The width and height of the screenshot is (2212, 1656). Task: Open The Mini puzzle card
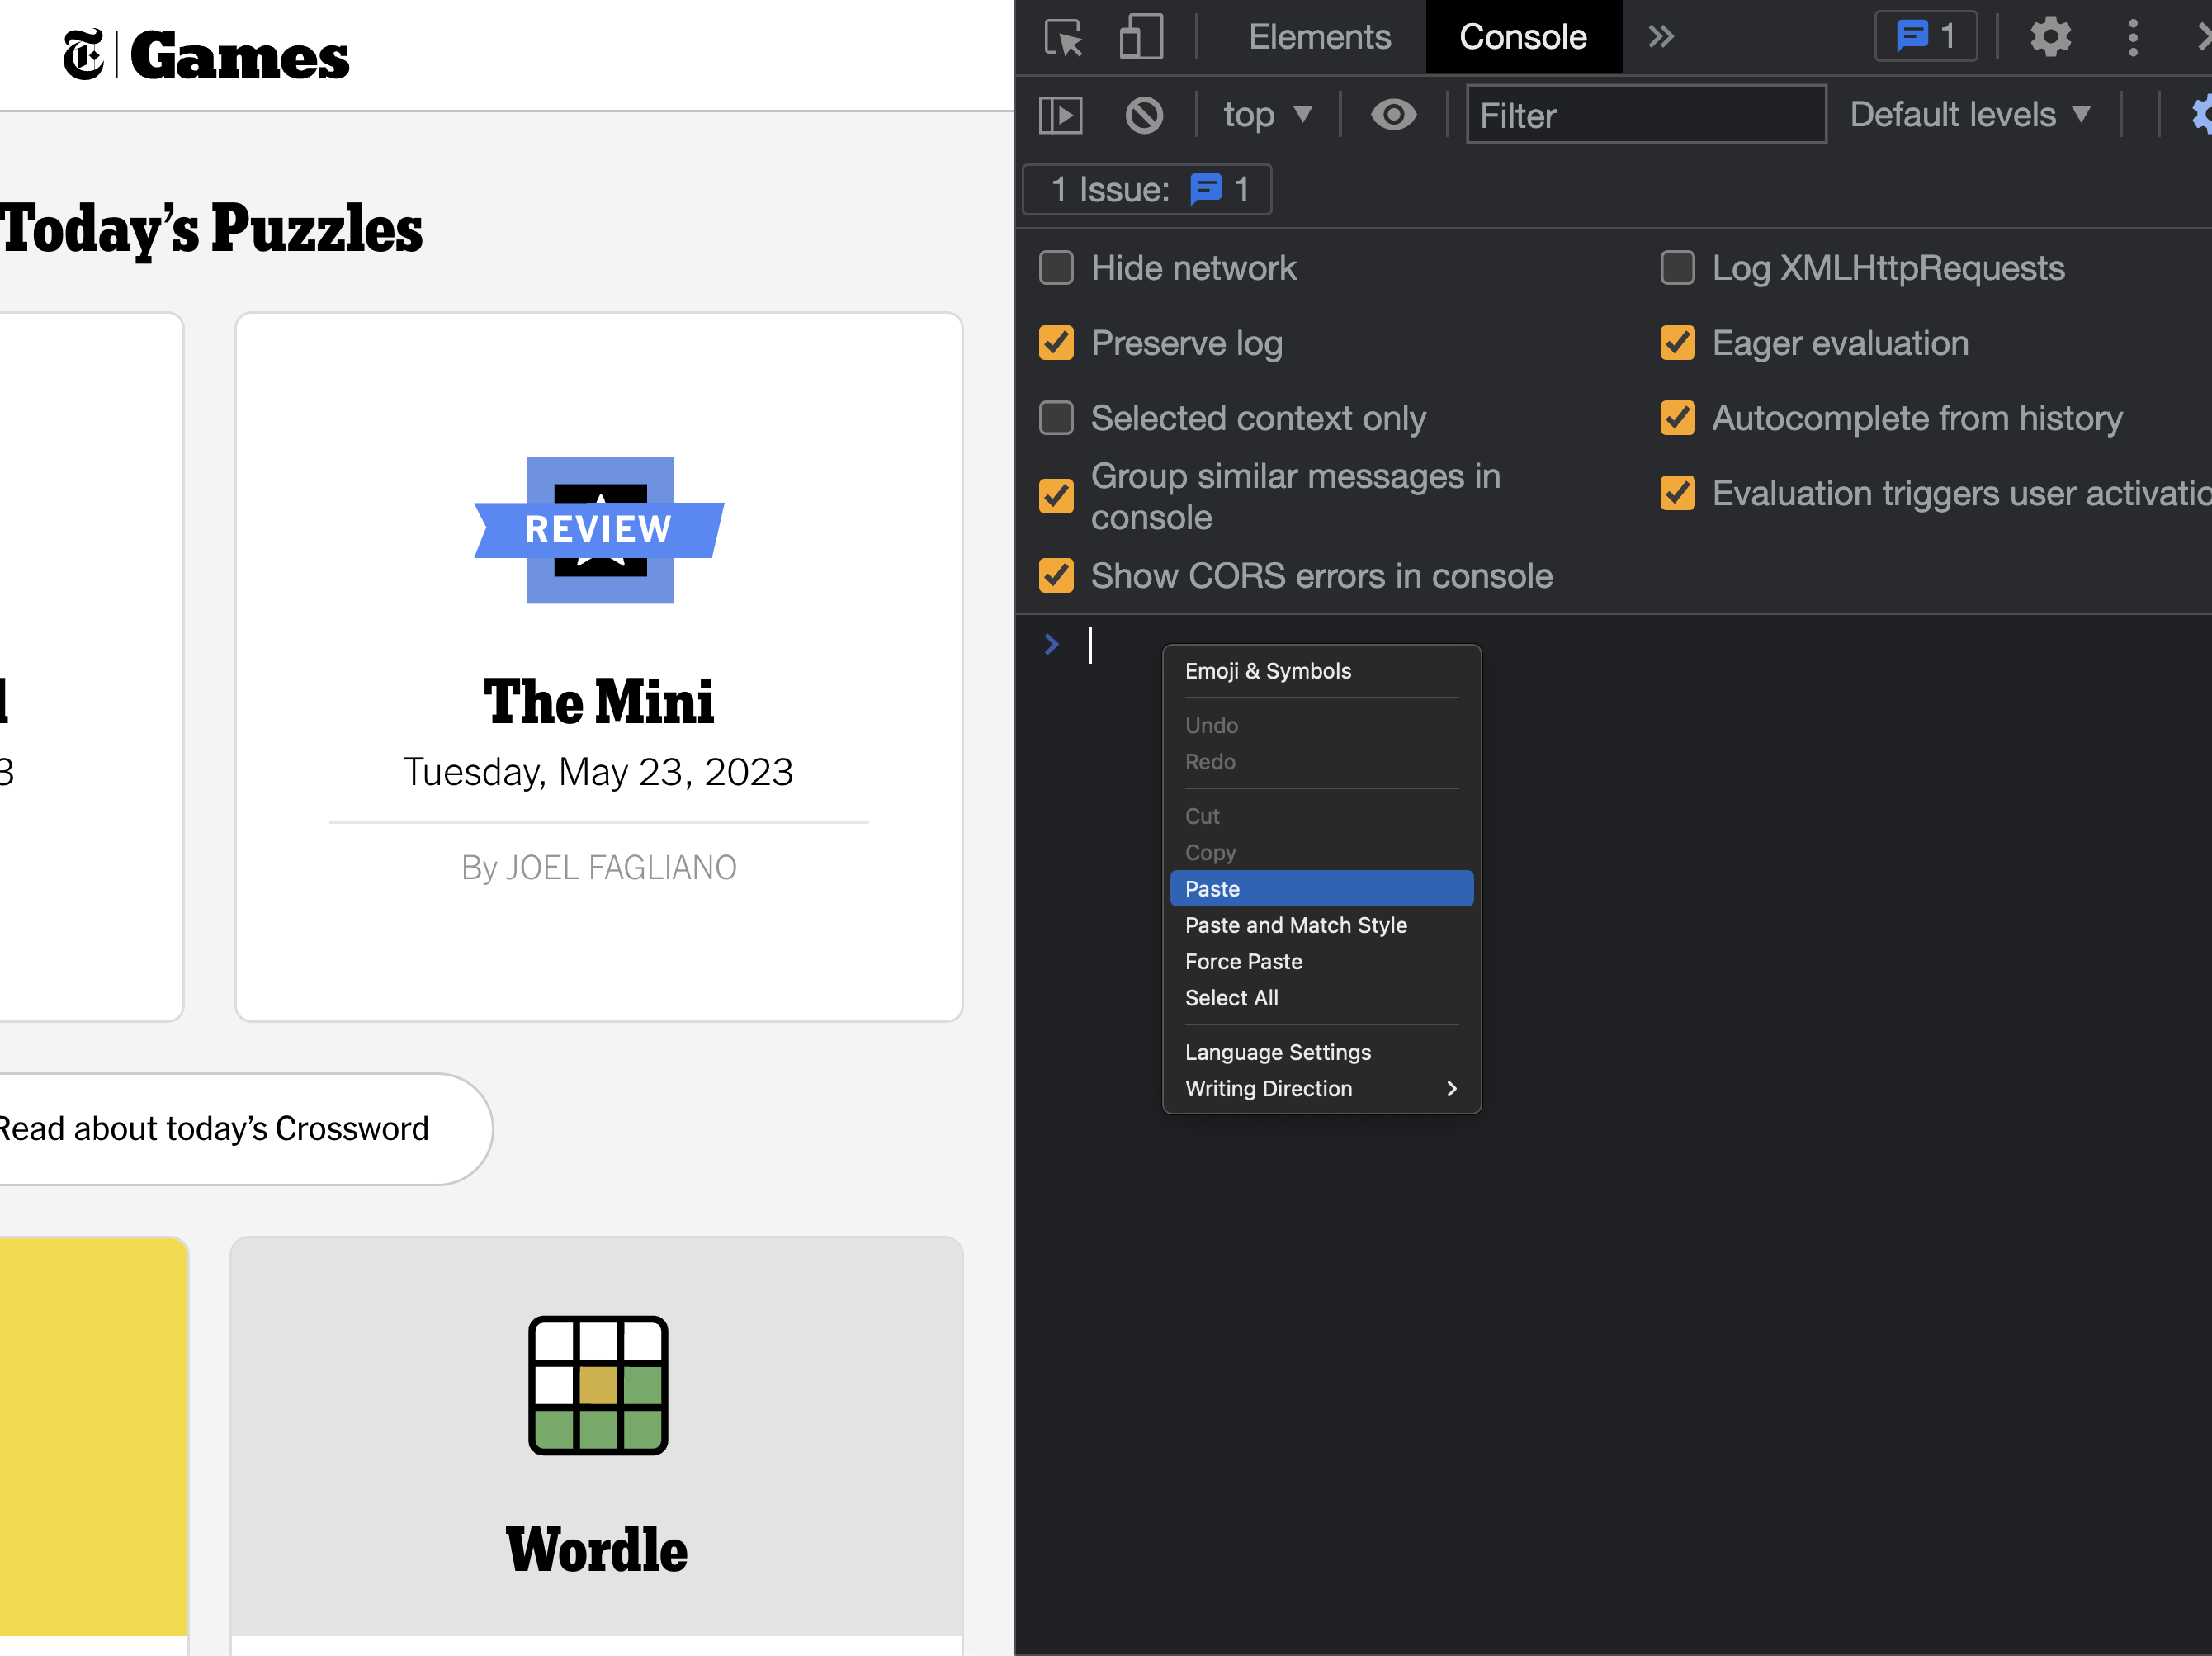click(x=599, y=667)
